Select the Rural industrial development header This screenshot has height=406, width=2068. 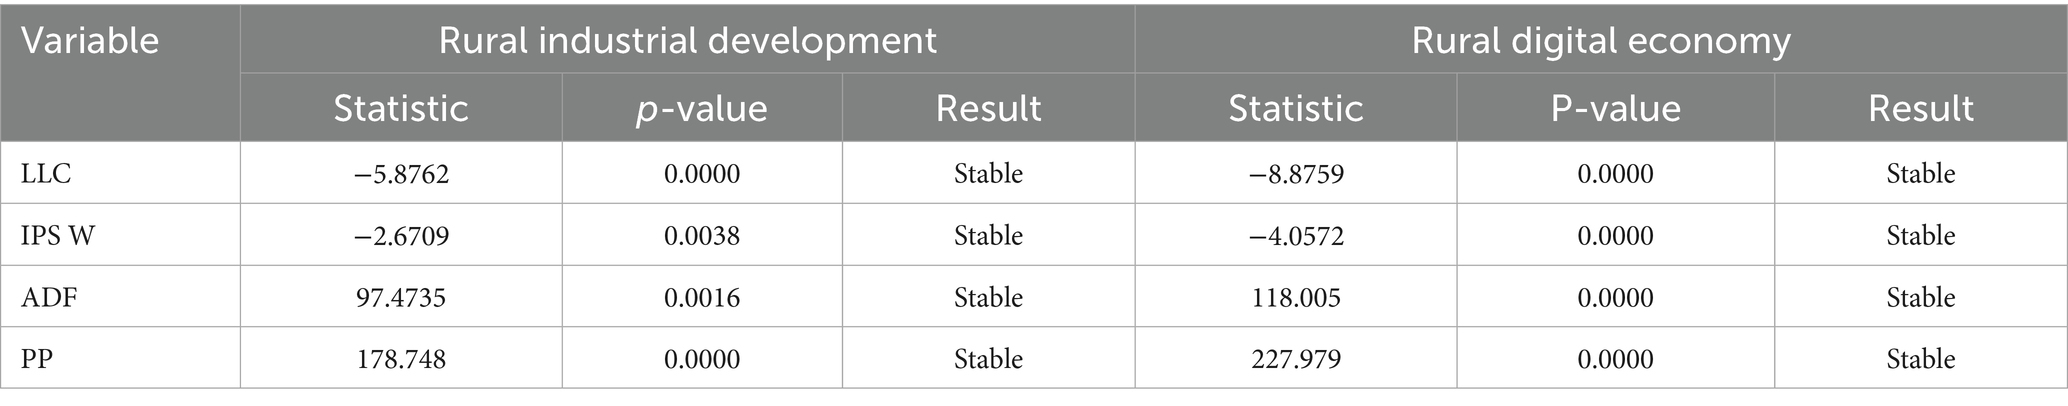[688, 41]
